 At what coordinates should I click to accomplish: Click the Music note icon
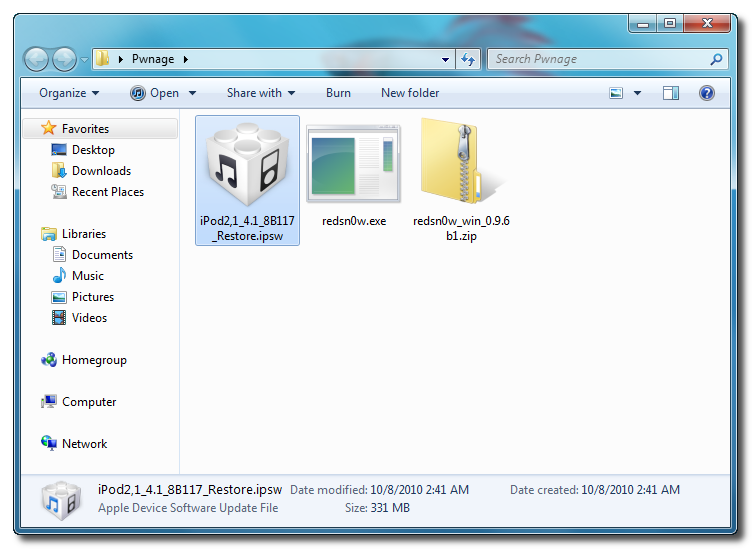pos(59,275)
